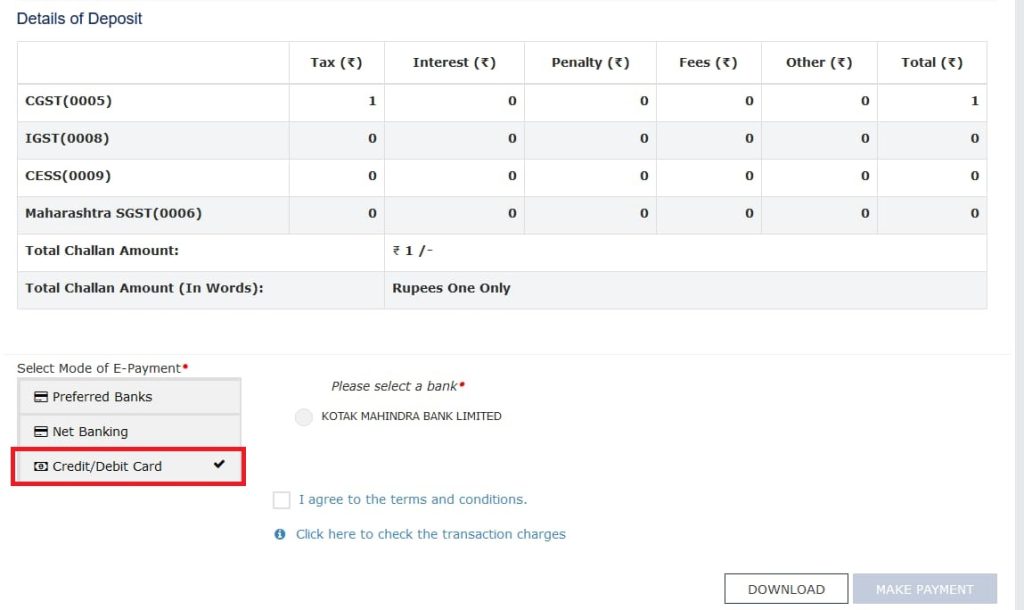Image resolution: width=1024 pixels, height=610 pixels.
Task: Switch to Preferred Banks payment mode
Action: coord(102,397)
